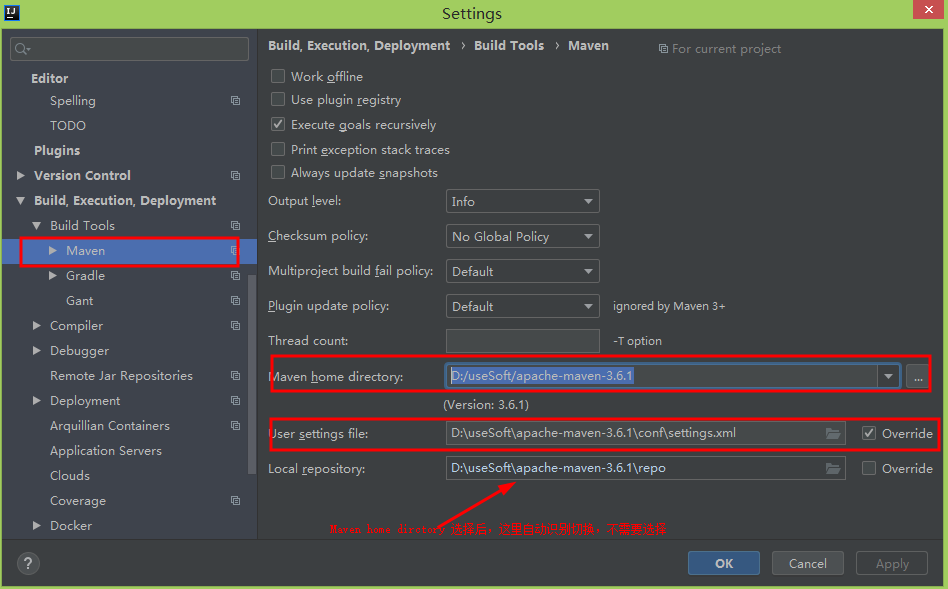Click the Cancel button
Viewport: 948px width, 589px height.
[807, 563]
